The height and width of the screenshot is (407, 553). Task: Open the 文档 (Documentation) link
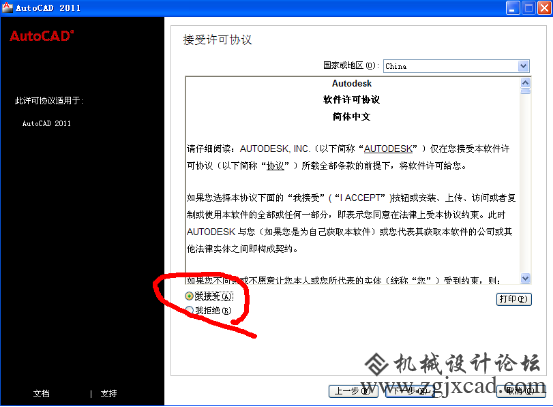[41, 393]
